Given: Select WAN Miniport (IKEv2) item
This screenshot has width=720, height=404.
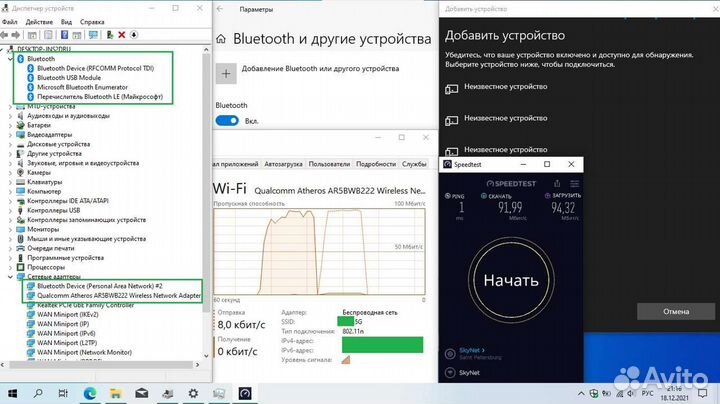Looking at the screenshot, I should pyautogui.click(x=68, y=314).
